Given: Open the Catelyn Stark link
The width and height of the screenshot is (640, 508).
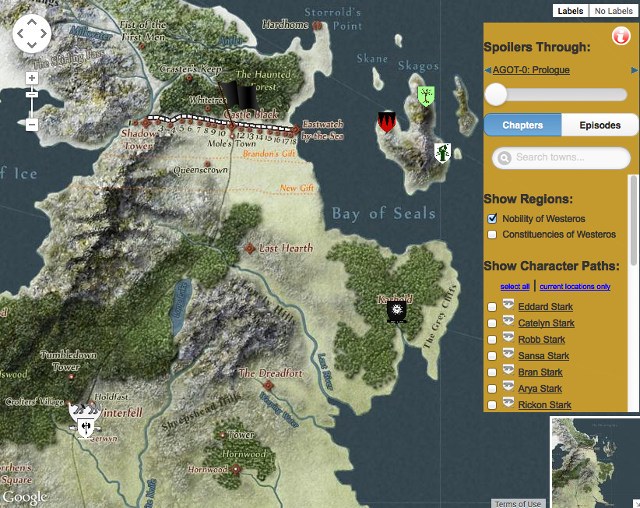Looking at the screenshot, I should tap(546, 323).
